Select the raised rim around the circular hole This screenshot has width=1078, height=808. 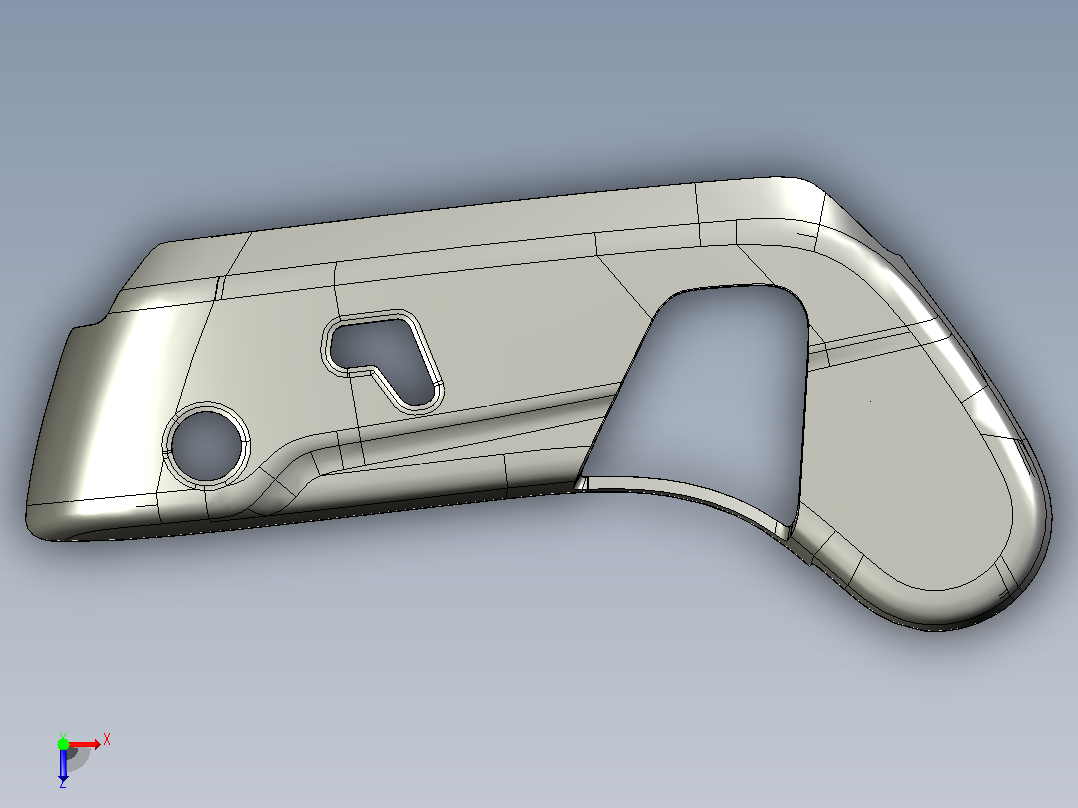click(206, 444)
